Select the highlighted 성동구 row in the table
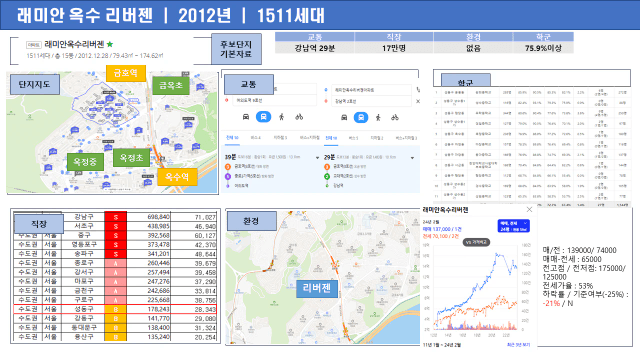 [115, 309]
